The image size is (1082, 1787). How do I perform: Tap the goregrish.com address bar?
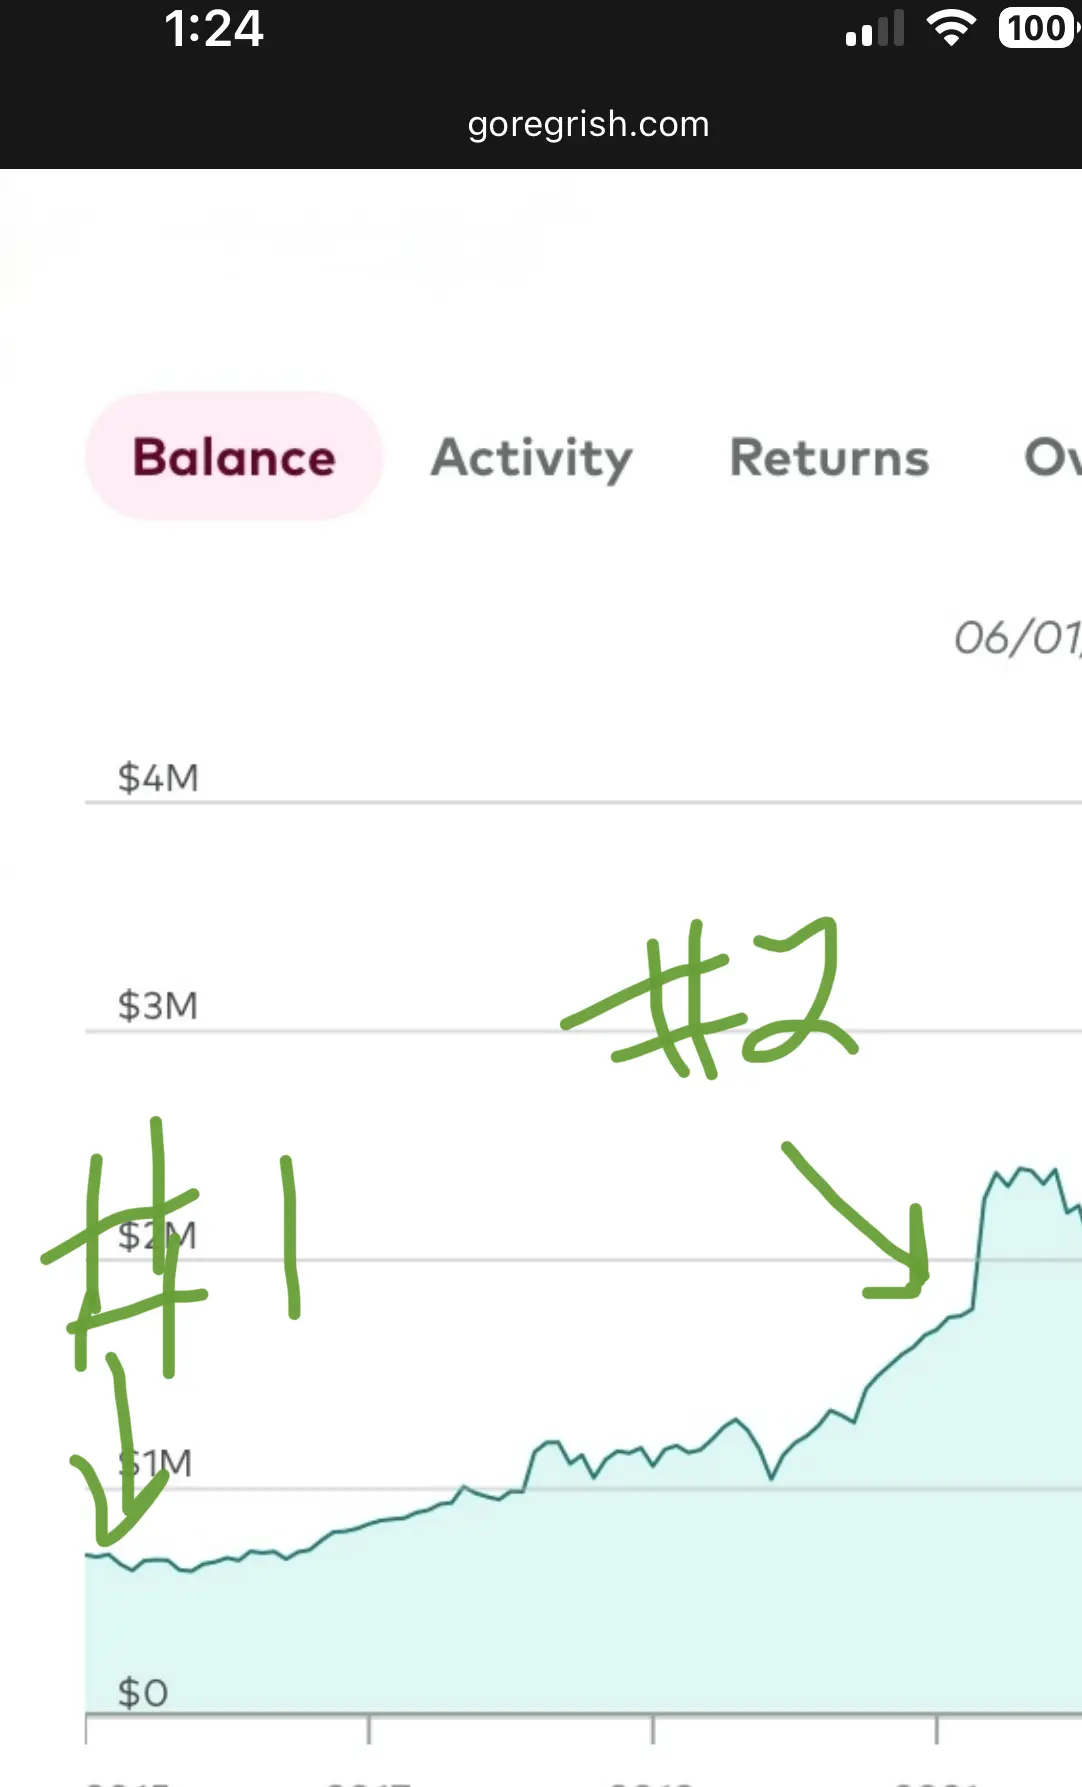point(588,124)
